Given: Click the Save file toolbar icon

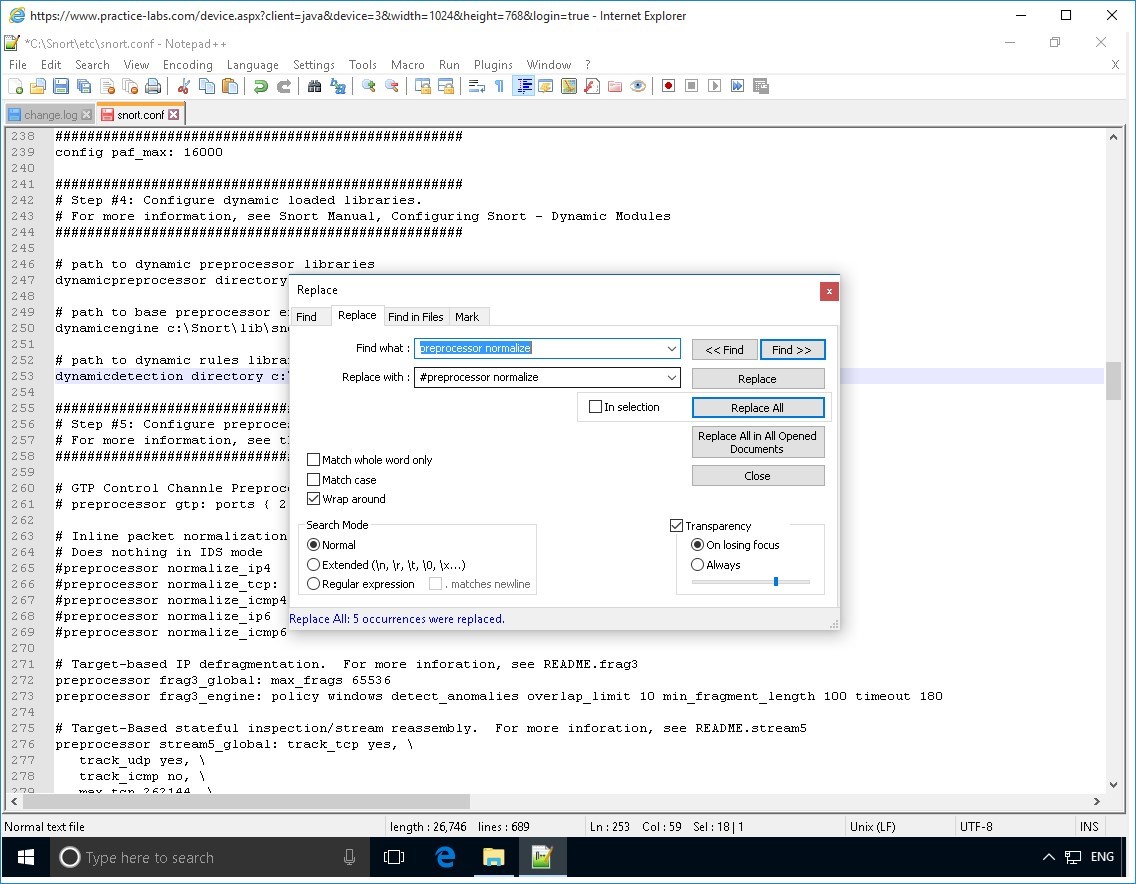Looking at the screenshot, I should 60,87.
